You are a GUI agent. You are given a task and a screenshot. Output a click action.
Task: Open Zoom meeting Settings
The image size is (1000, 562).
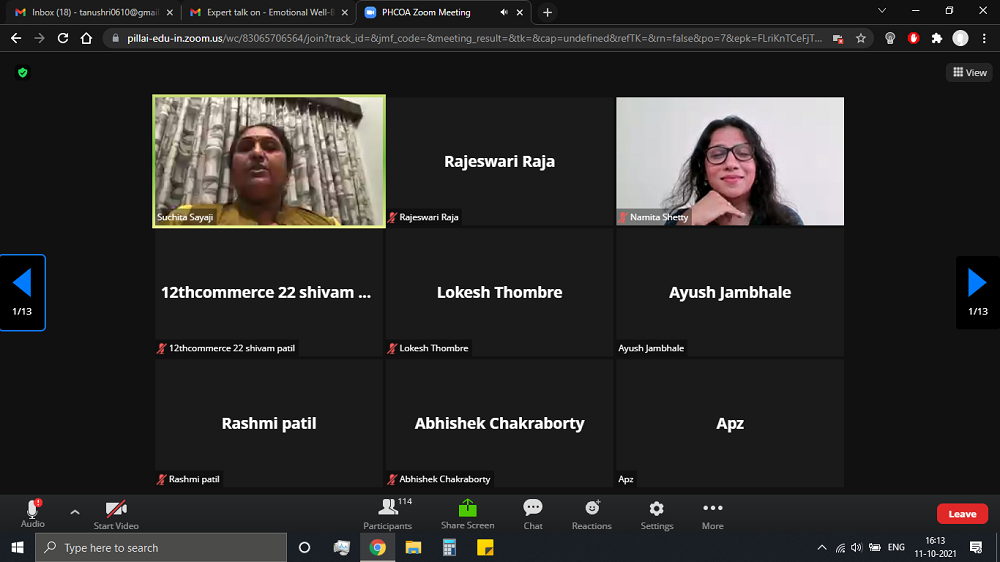click(x=656, y=514)
